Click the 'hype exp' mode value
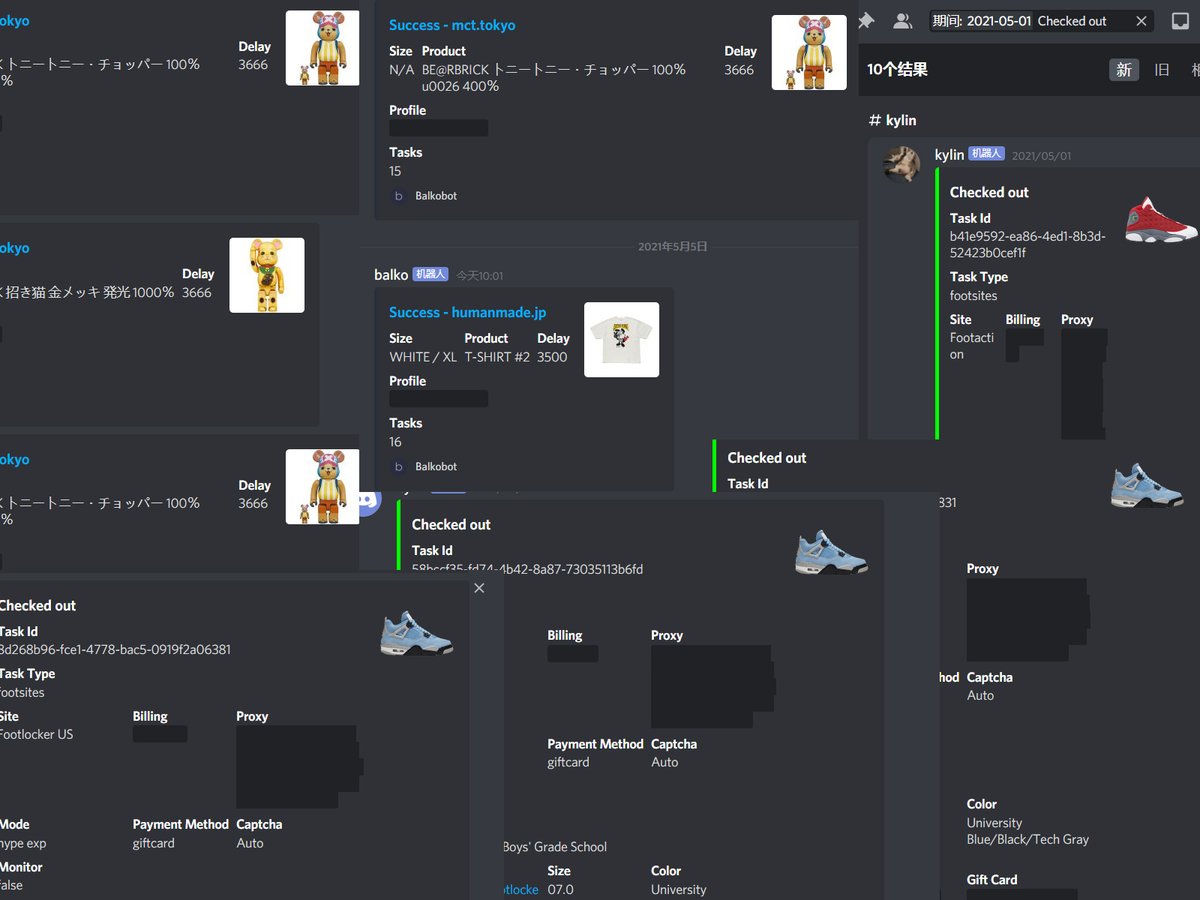This screenshot has width=1200, height=900. [x=24, y=843]
